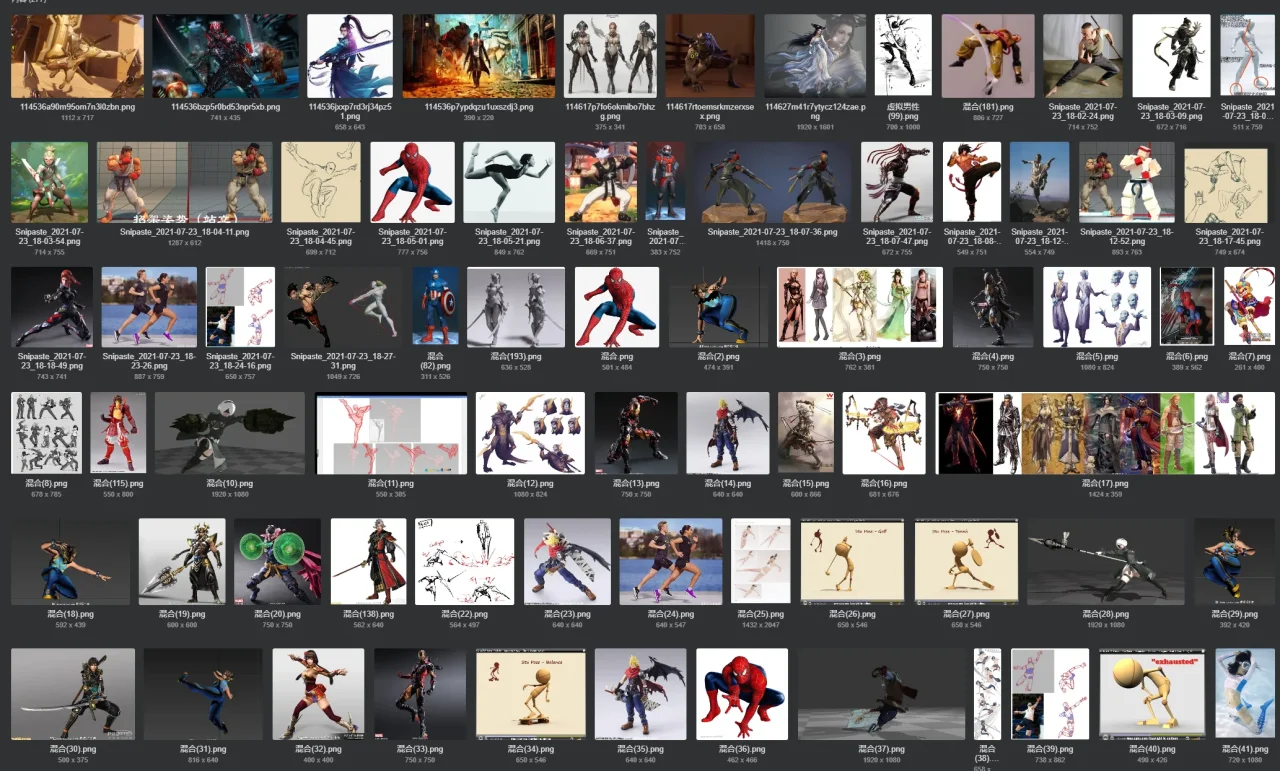Click the file name 混合(15).png
Image resolution: width=1280 pixels, height=771 pixels.
pyautogui.click(x=806, y=483)
